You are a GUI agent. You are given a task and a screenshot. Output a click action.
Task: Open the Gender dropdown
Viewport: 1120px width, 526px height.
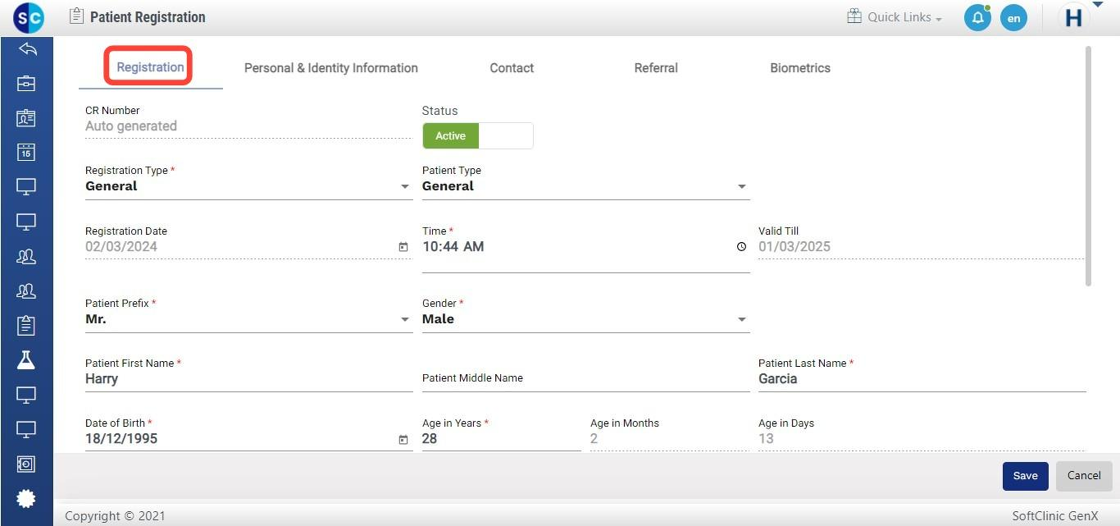coord(586,319)
